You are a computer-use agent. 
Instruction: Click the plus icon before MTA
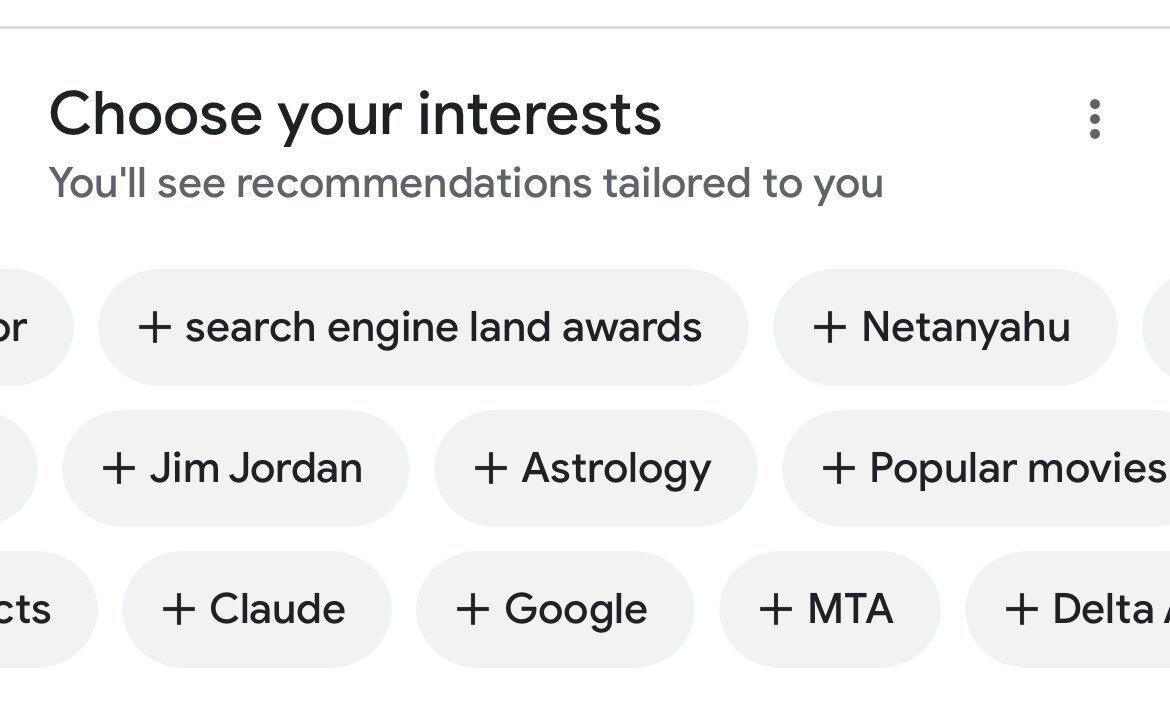pos(776,609)
